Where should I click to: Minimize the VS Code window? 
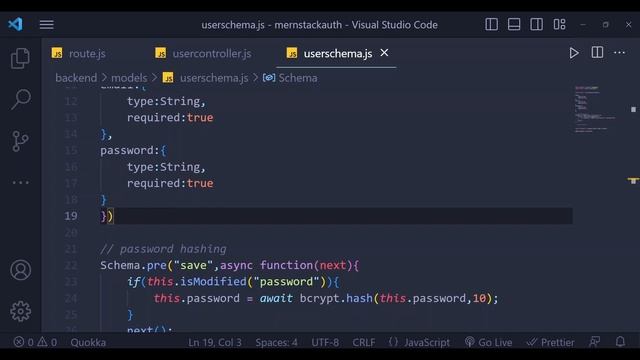pyautogui.click(x=583, y=24)
